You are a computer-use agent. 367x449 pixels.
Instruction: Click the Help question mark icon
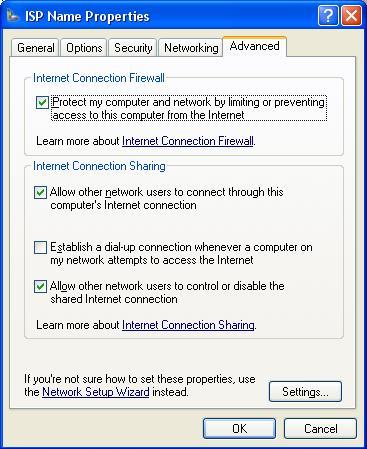pyautogui.click(x=328, y=16)
